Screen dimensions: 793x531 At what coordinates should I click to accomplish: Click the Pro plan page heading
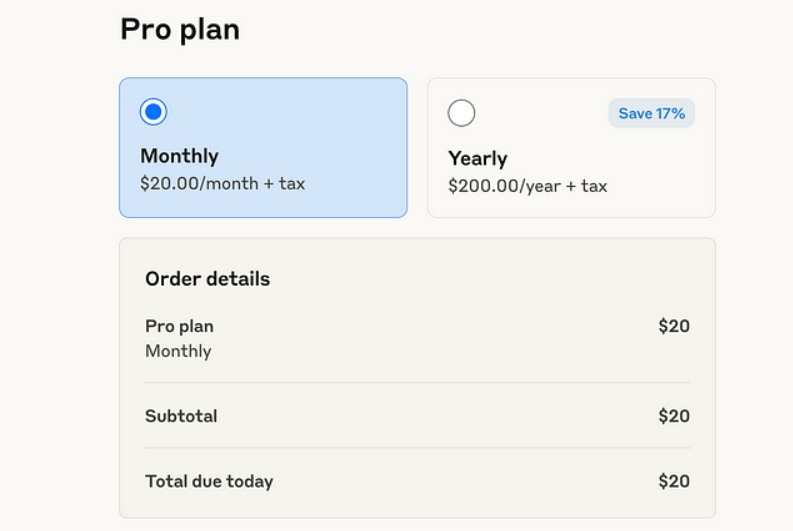[180, 29]
